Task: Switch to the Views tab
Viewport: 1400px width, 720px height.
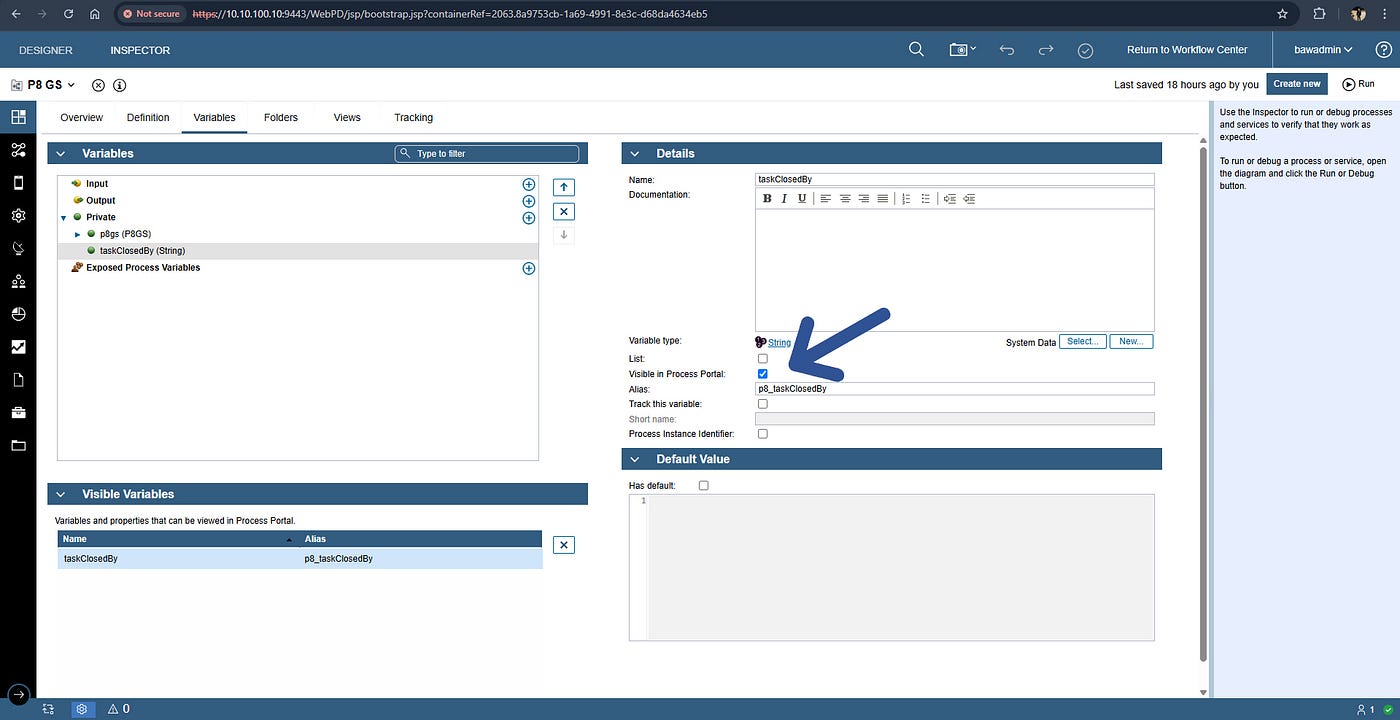Action: click(x=347, y=117)
